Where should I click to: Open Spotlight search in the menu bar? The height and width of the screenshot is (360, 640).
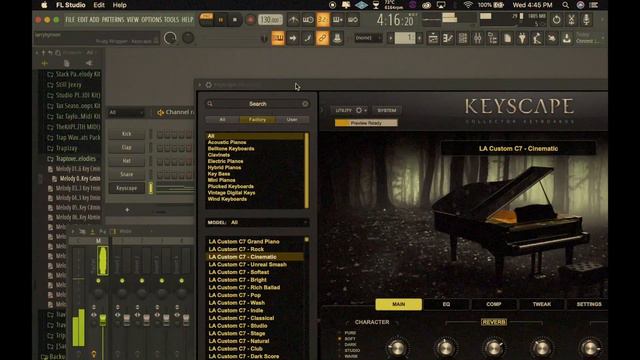tap(565, 5)
